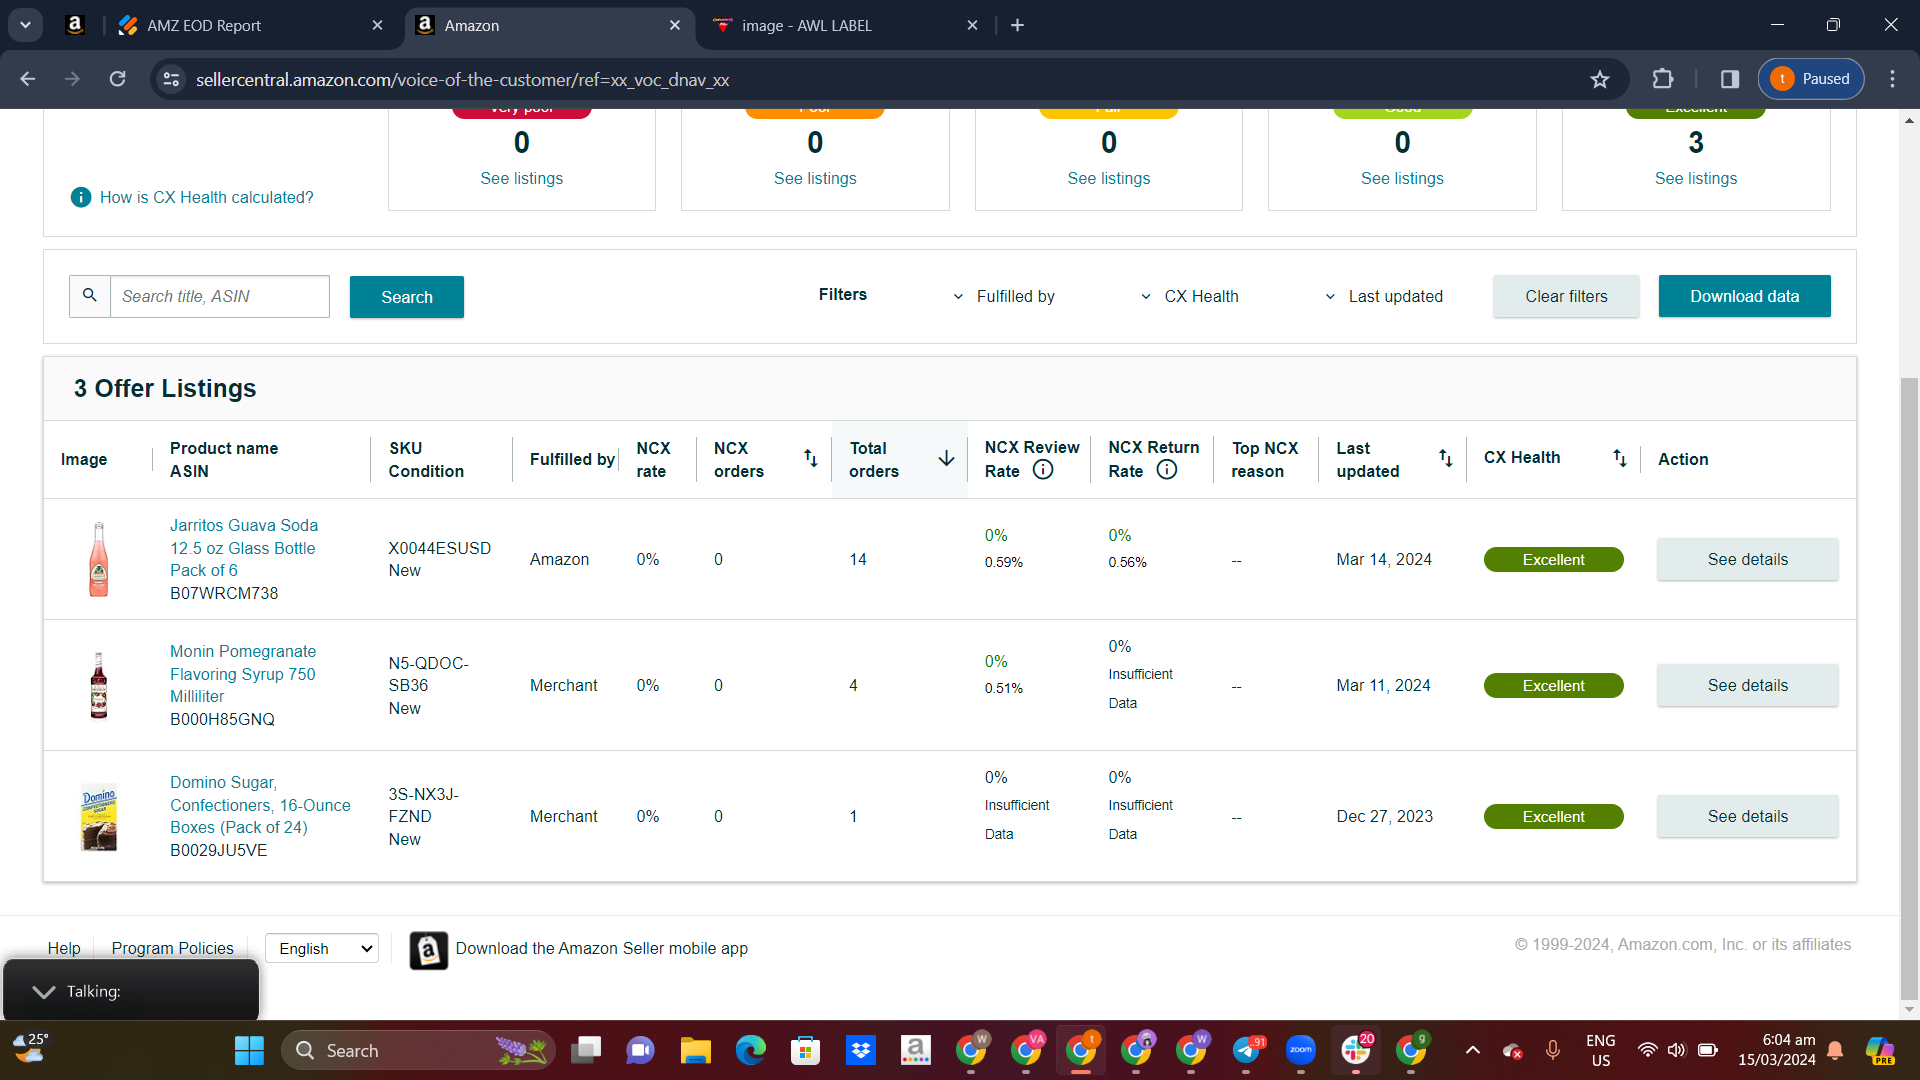The height and width of the screenshot is (1080, 1920).
Task: Switch to the pinned Amazon tab
Action: [x=75, y=25]
